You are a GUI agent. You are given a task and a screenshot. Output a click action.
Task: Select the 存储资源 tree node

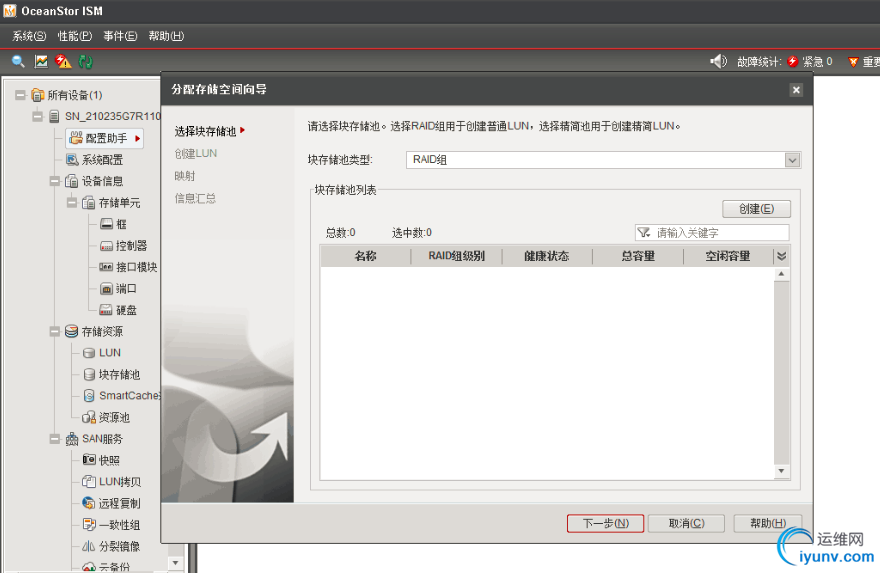pos(94,332)
